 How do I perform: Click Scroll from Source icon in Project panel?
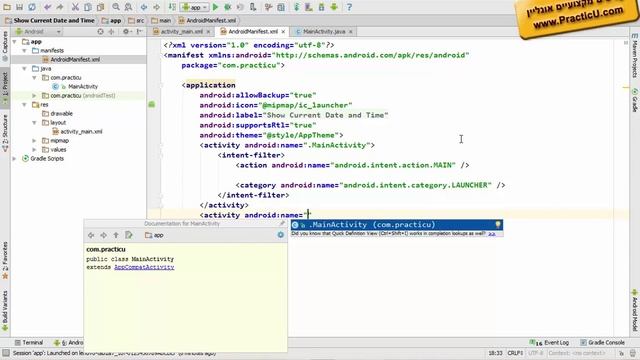100,31
